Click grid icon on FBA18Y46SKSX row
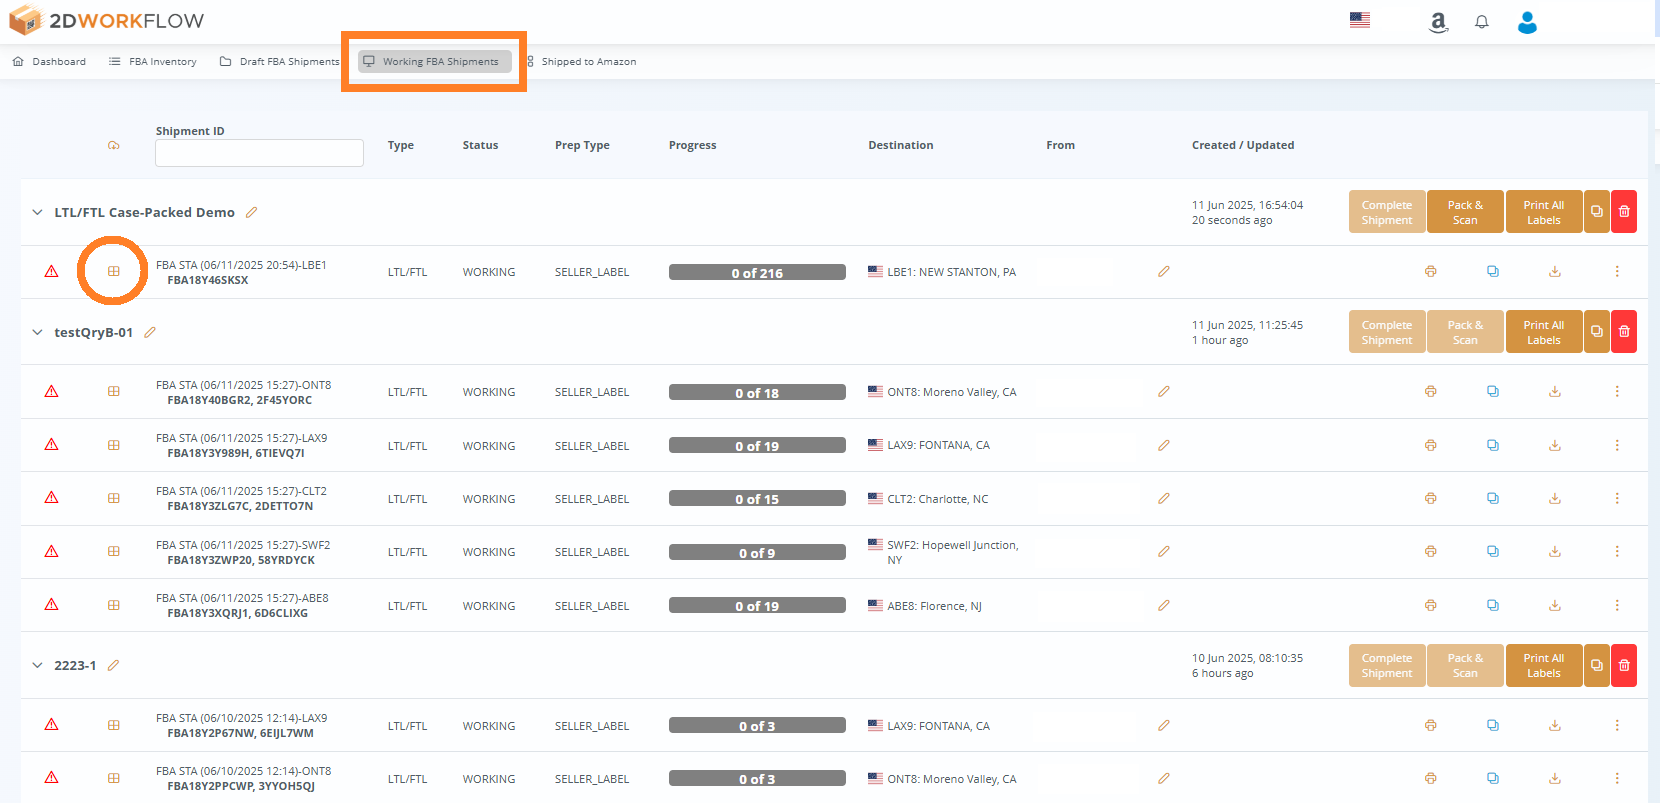The width and height of the screenshot is (1660, 803). click(x=114, y=272)
